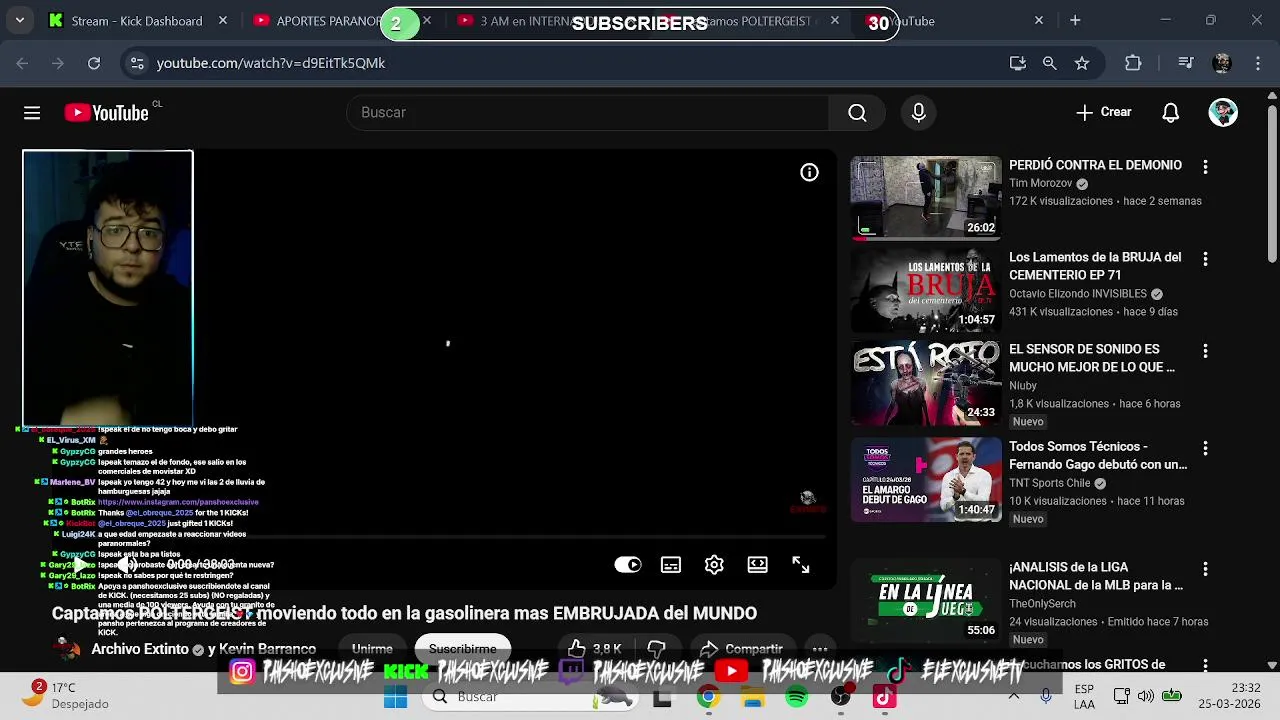Open Chrome profile avatar
This screenshot has width=1280, height=720.
click(x=1222, y=63)
